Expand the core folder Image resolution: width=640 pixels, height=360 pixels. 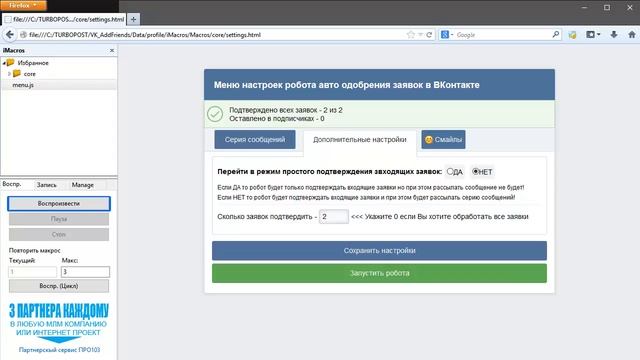[9, 74]
